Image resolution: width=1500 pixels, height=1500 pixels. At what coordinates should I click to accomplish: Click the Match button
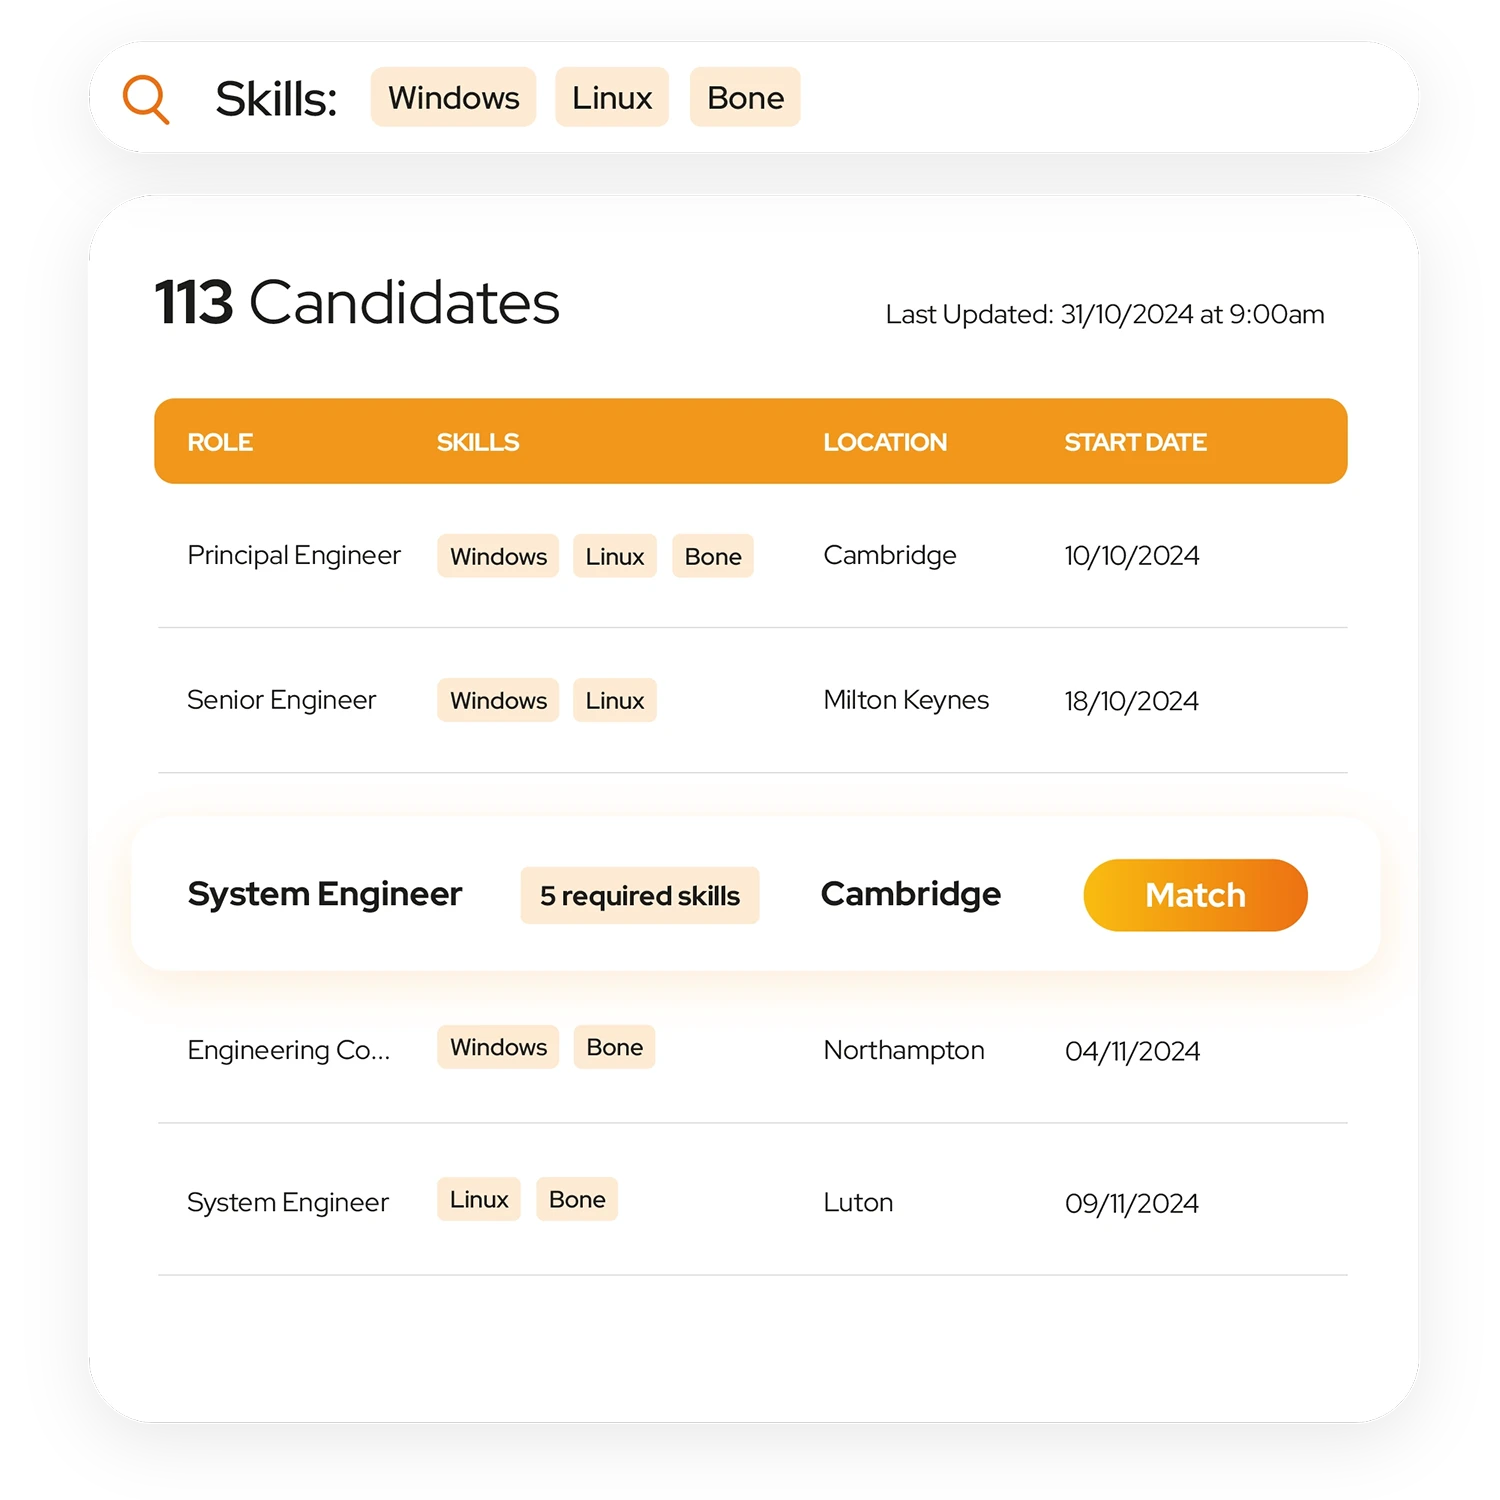[1195, 895]
